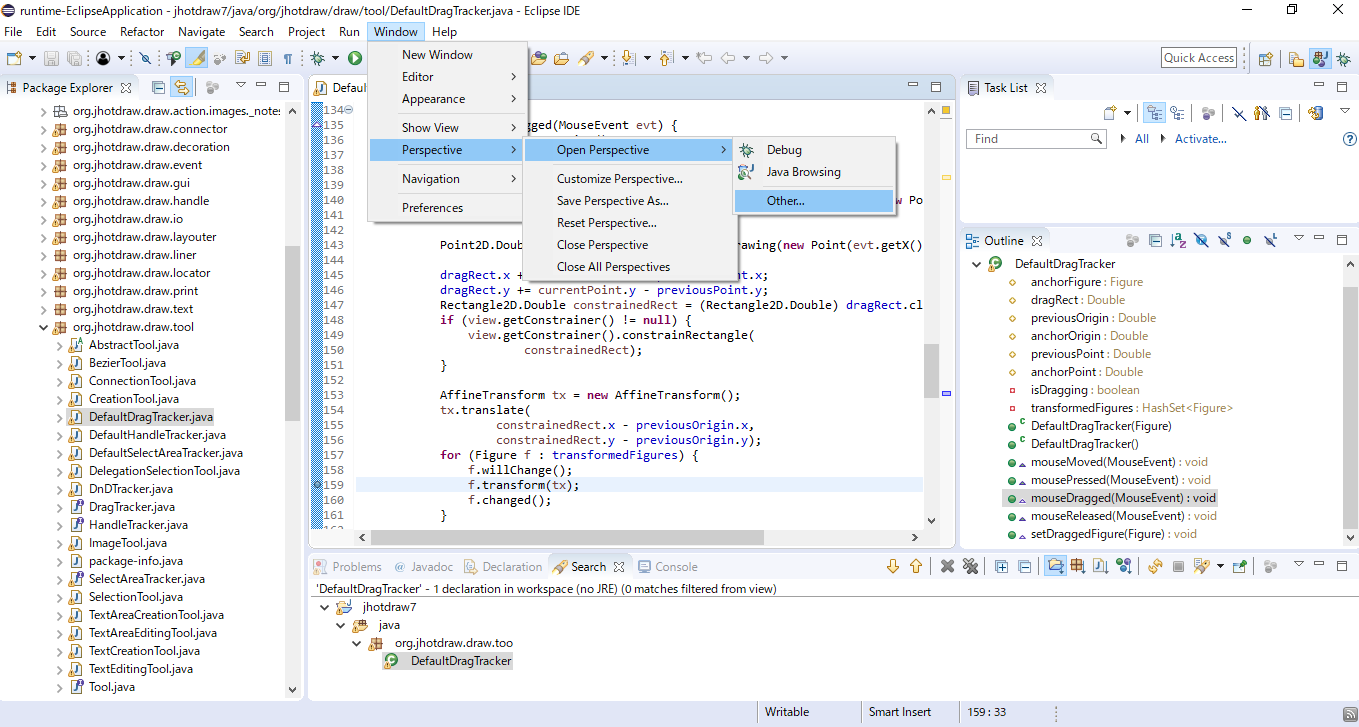Click Run Current Search Again icon
The height and width of the screenshot is (727, 1359).
[1155, 566]
